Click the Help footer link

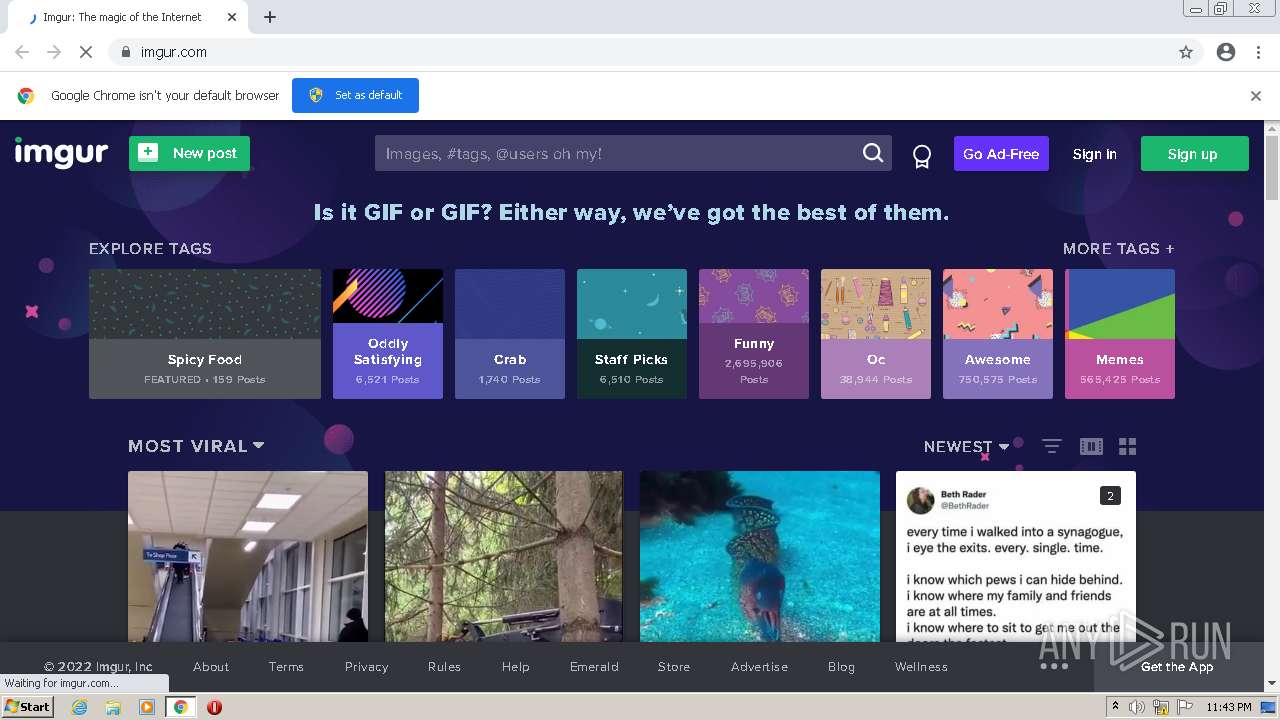[515, 666]
